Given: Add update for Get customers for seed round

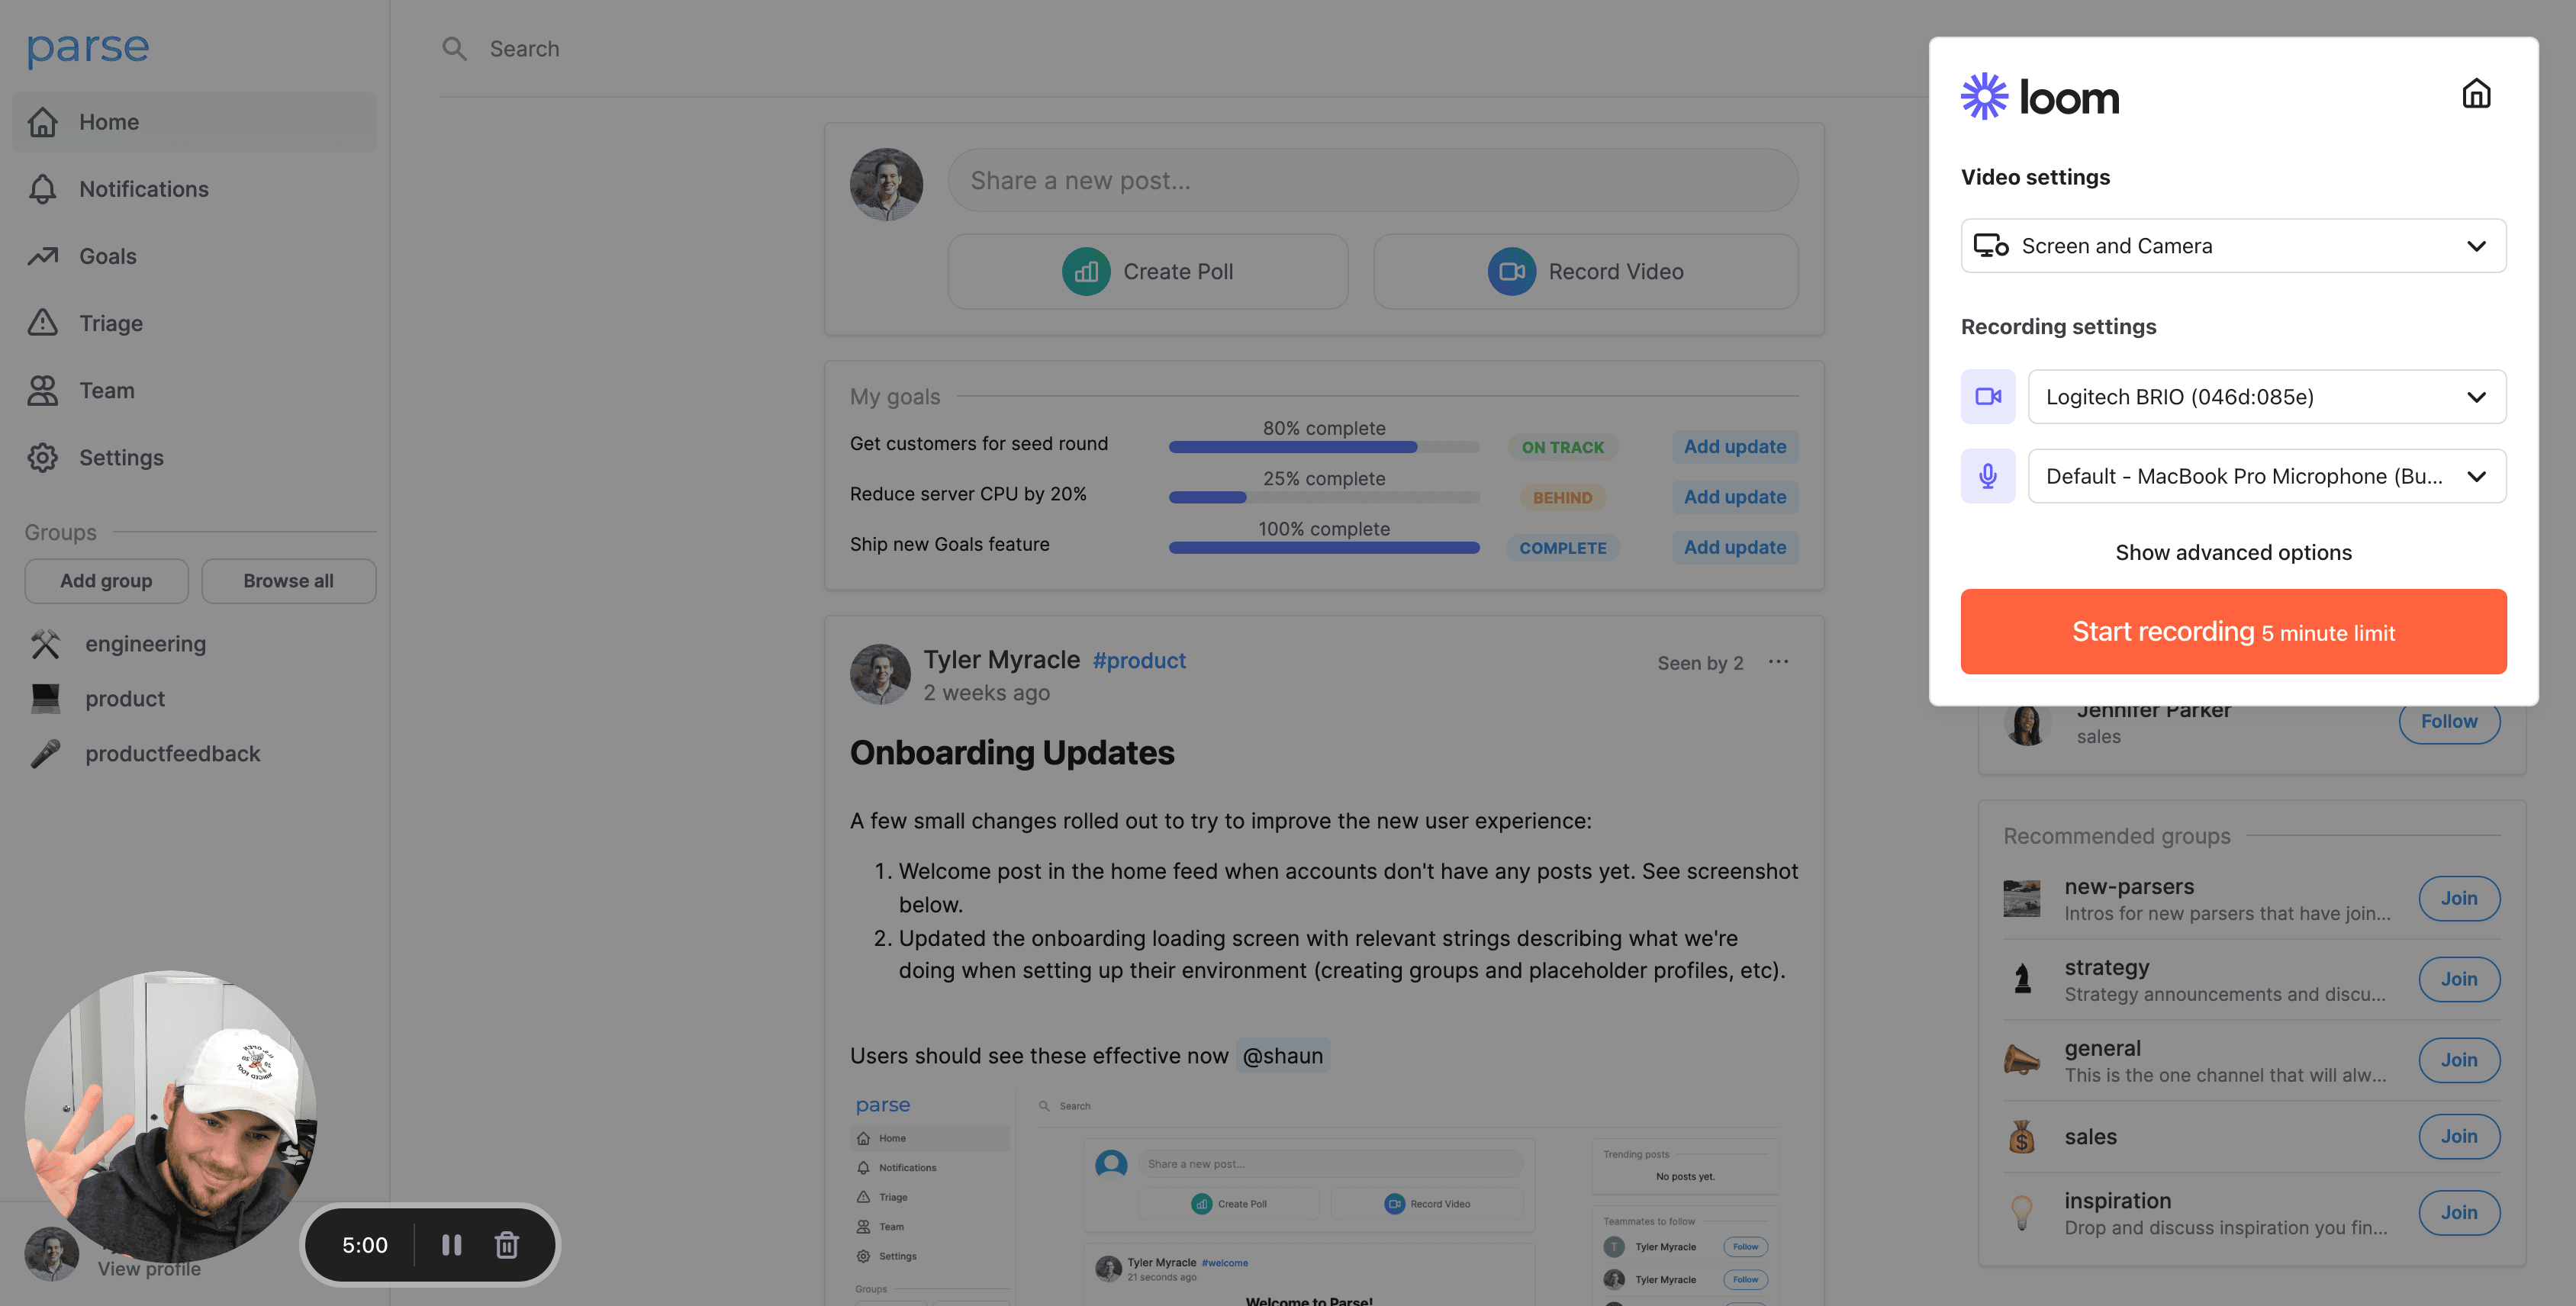Looking at the screenshot, I should tap(1734, 447).
